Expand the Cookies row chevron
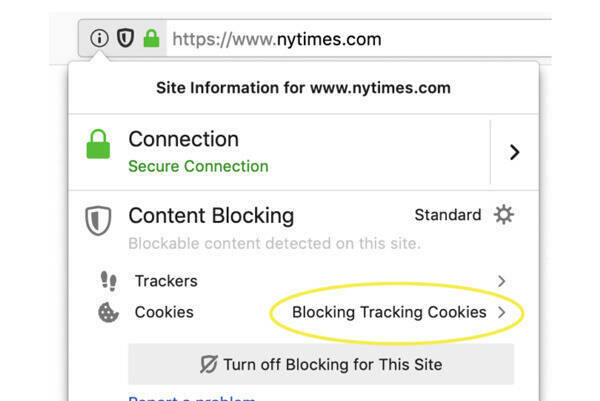The height and width of the screenshot is (401, 600). (502, 313)
